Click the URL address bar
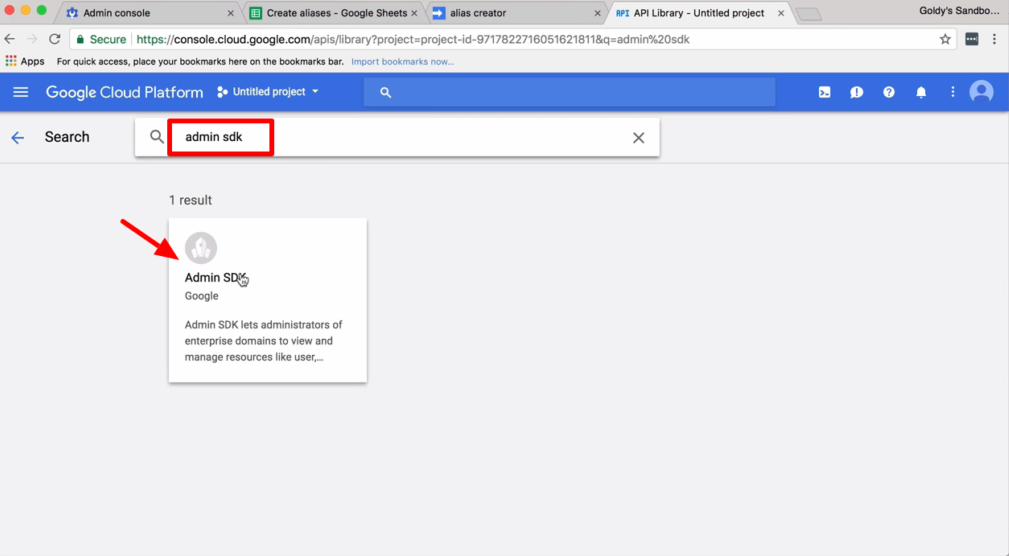Image resolution: width=1009 pixels, height=556 pixels. (513, 39)
